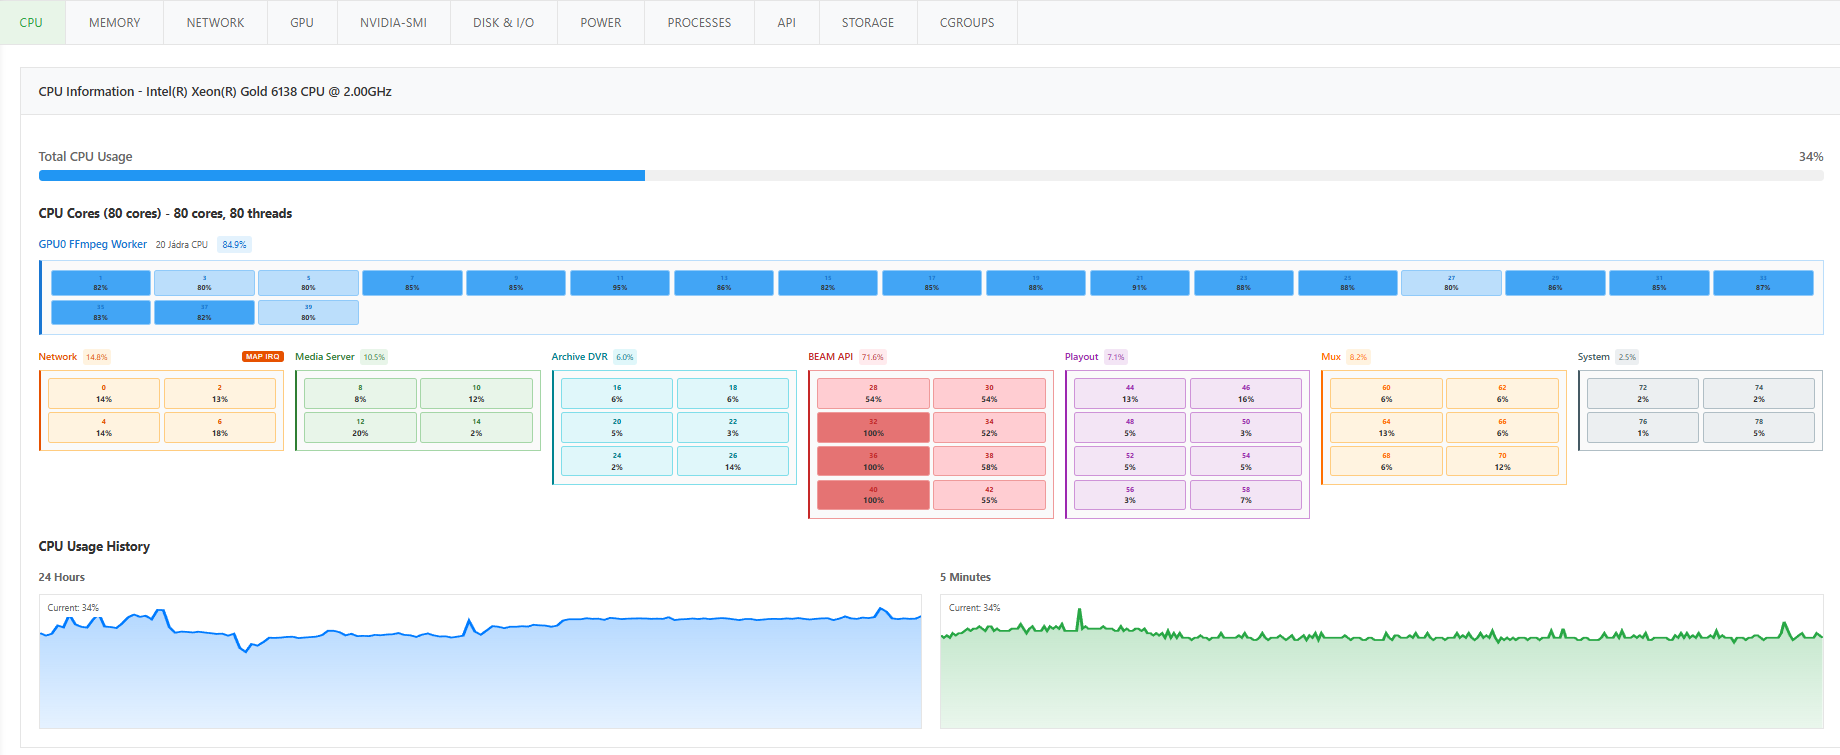This screenshot has width=1840, height=755.
Task: Switch to the POWER tab
Action: pos(601,22)
